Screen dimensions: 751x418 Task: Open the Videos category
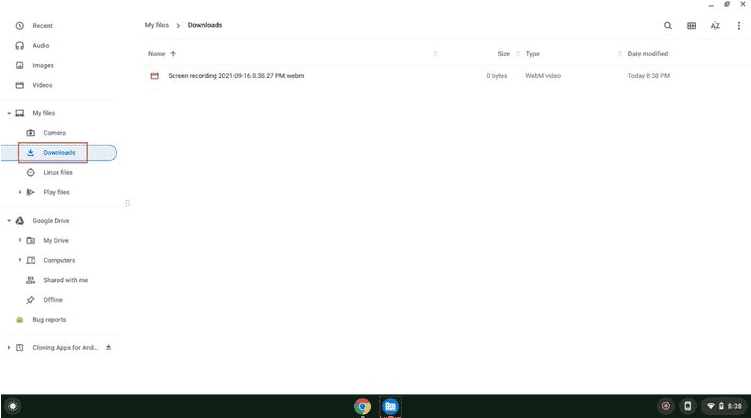42,85
